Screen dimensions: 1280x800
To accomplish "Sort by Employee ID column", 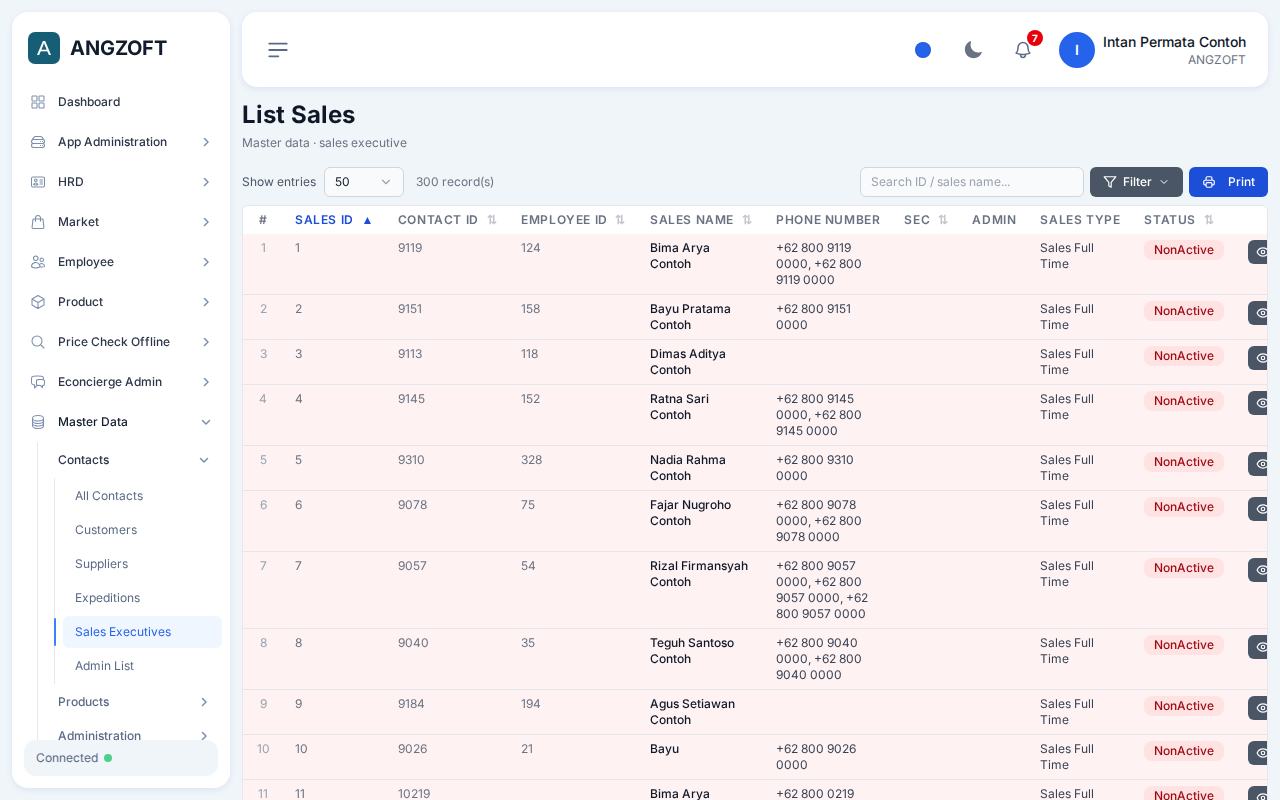I will pos(573,220).
